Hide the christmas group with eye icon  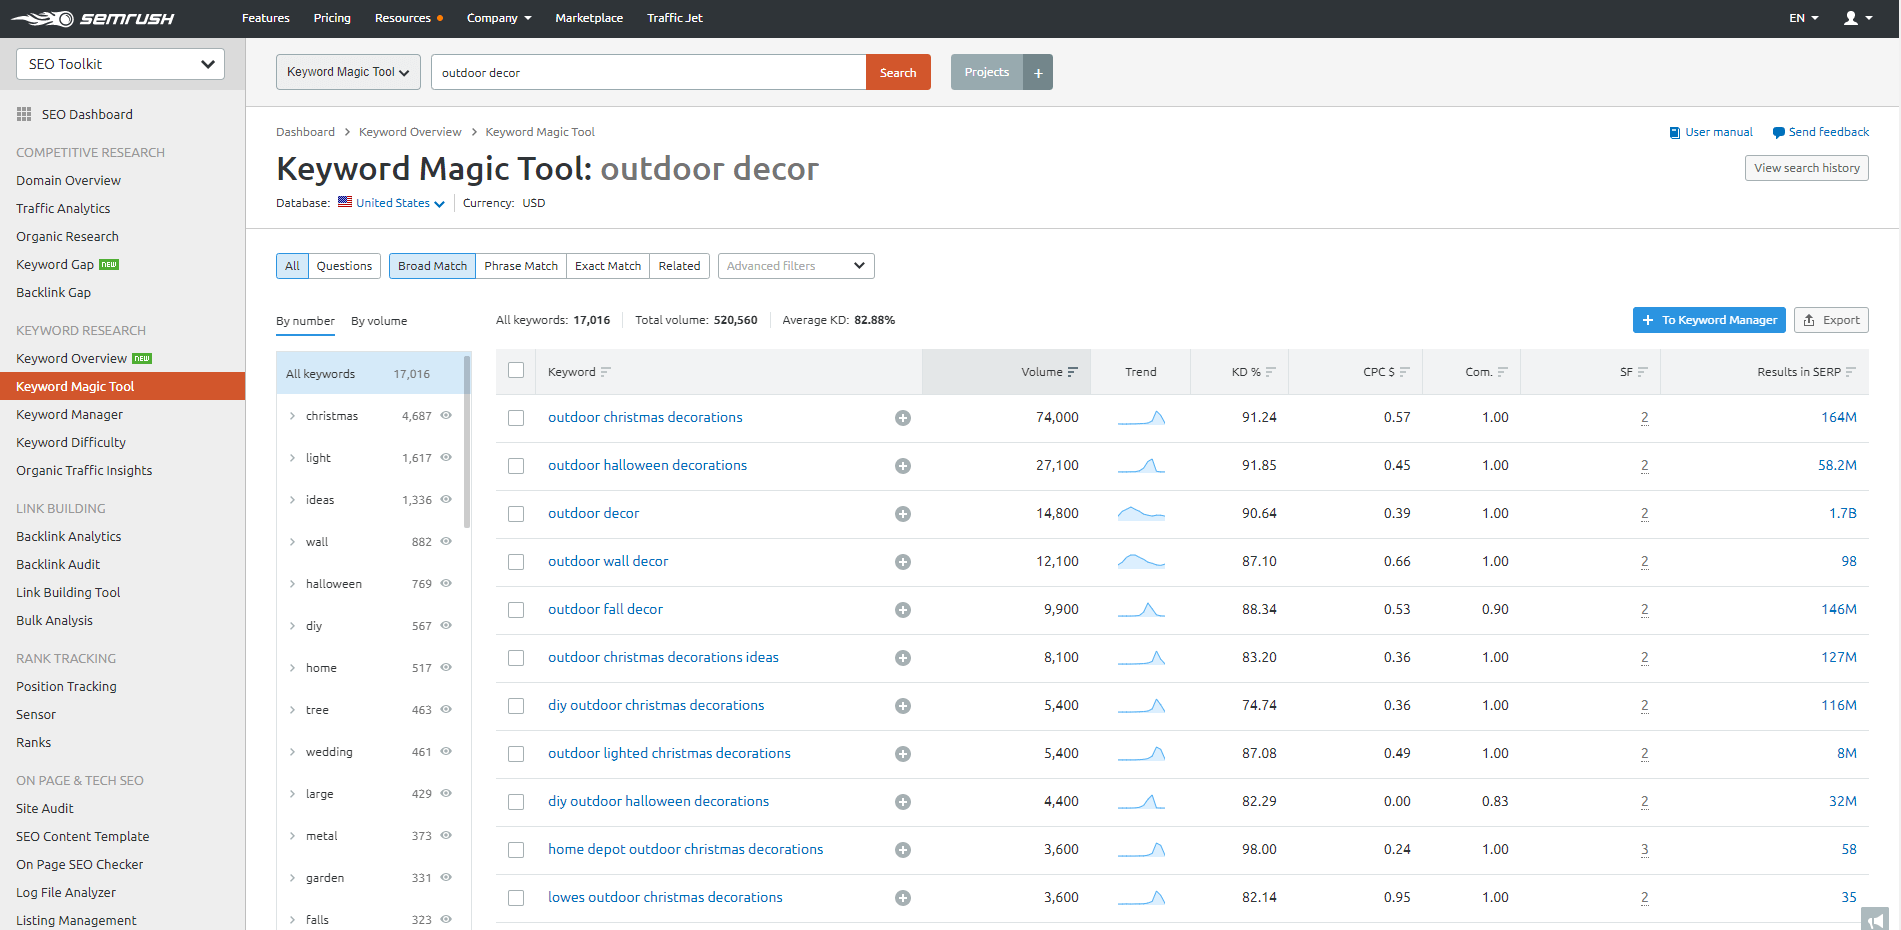(x=446, y=415)
